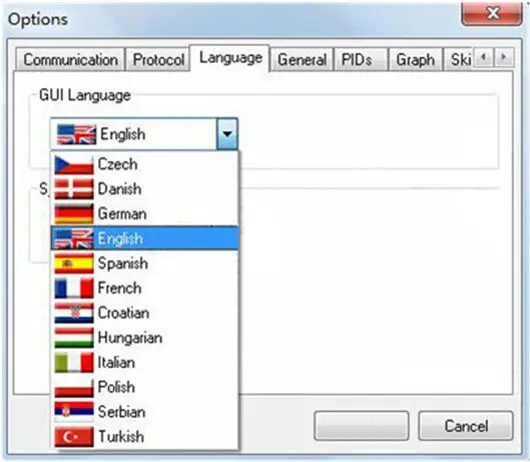
Task: Click the German flag icon
Action: point(74,214)
